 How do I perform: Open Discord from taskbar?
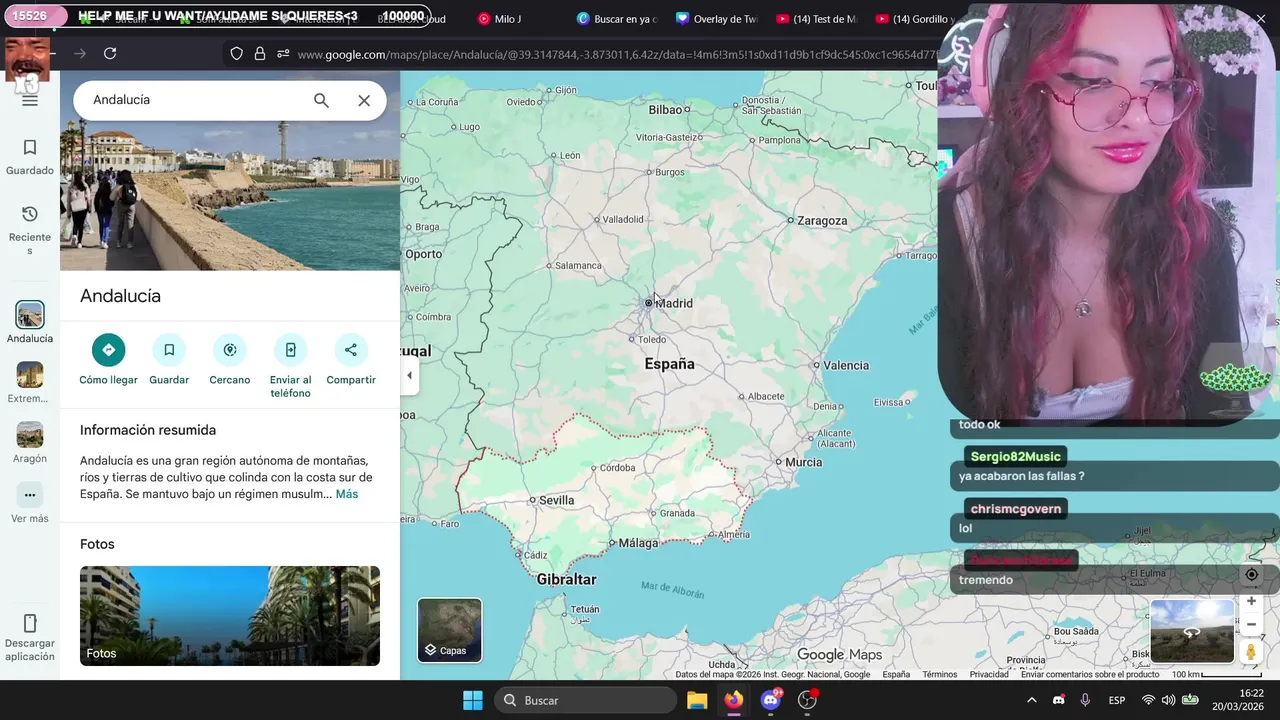[771, 700]
